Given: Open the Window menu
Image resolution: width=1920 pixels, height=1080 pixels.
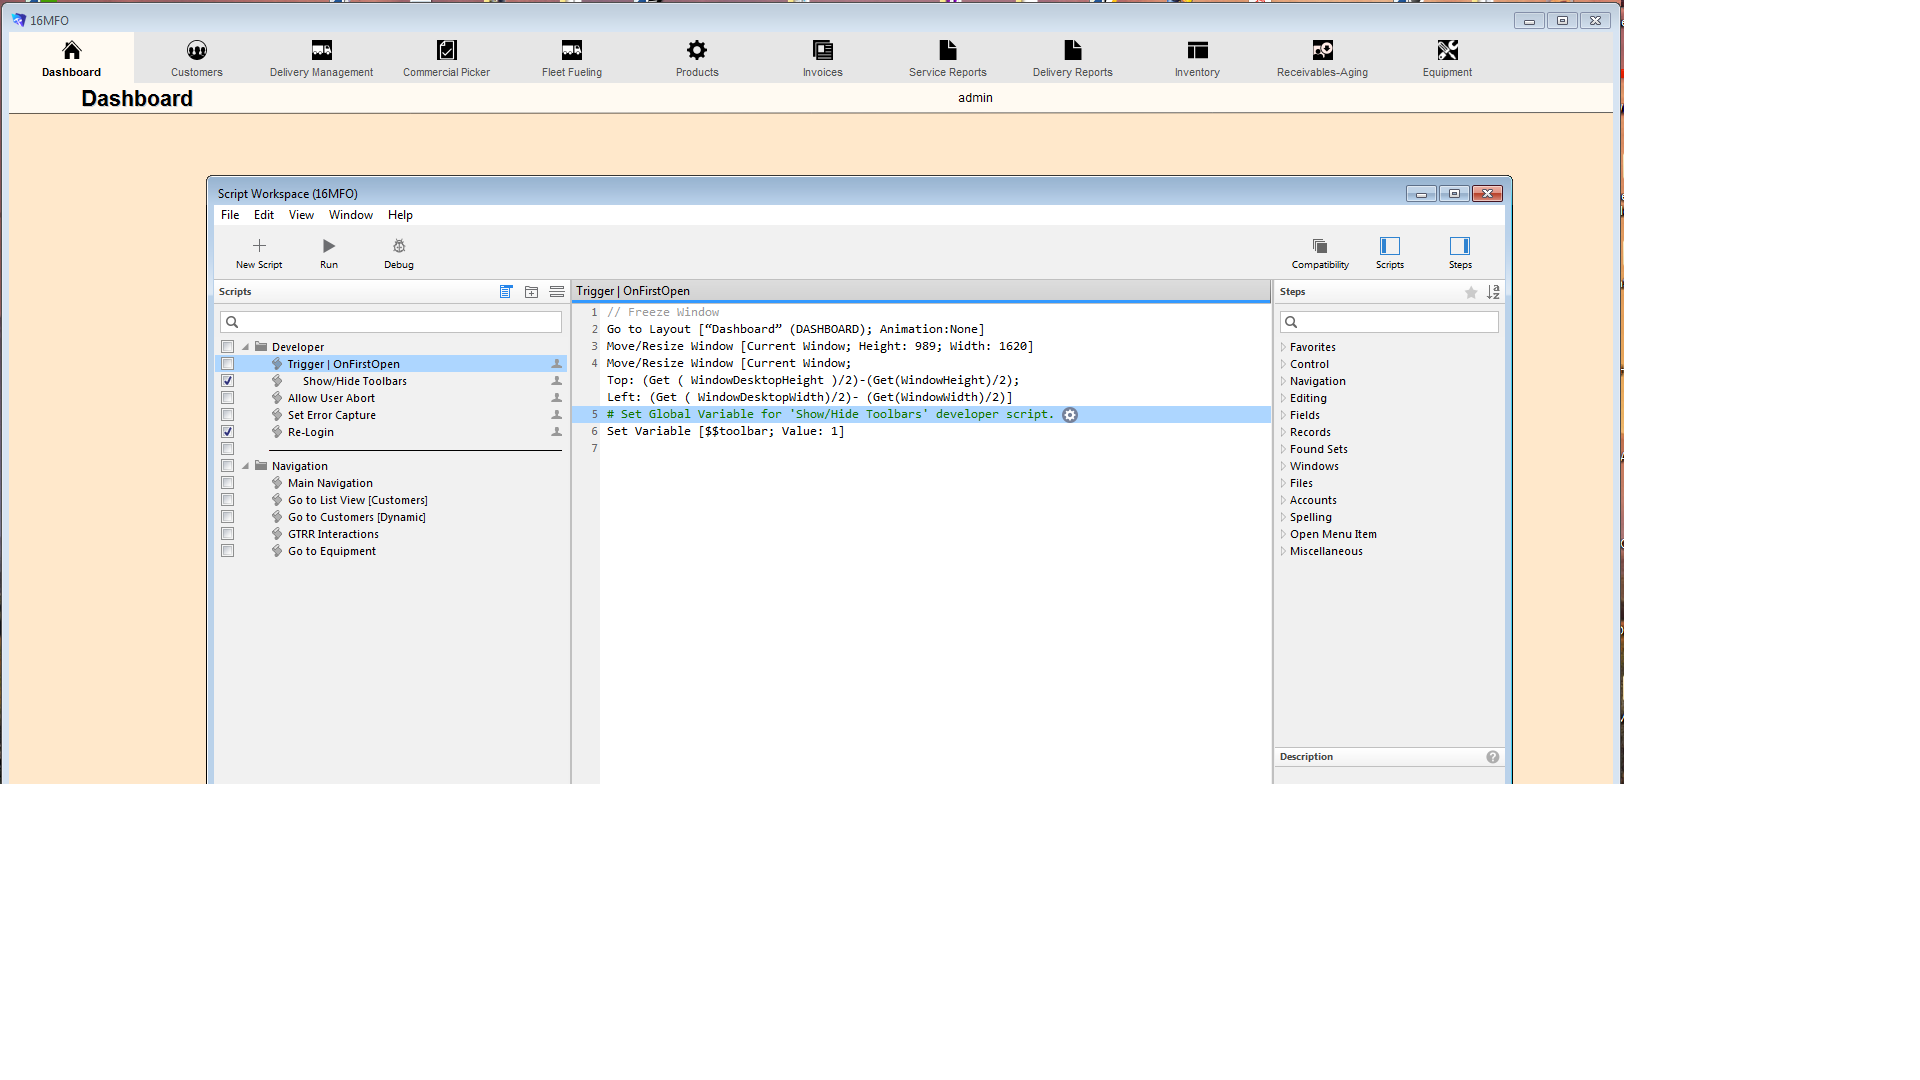Looking at the screenshot, I should click(350, 215).
